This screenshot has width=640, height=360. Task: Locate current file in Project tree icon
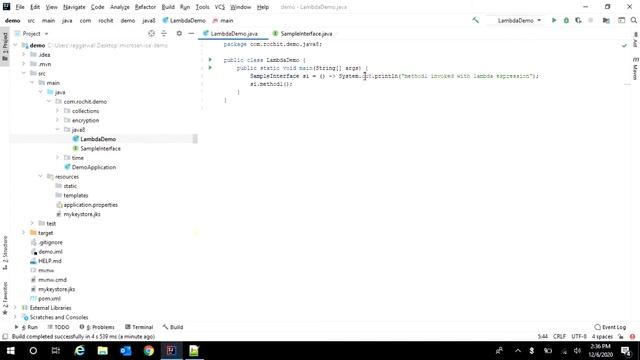(x=151, y=33)
